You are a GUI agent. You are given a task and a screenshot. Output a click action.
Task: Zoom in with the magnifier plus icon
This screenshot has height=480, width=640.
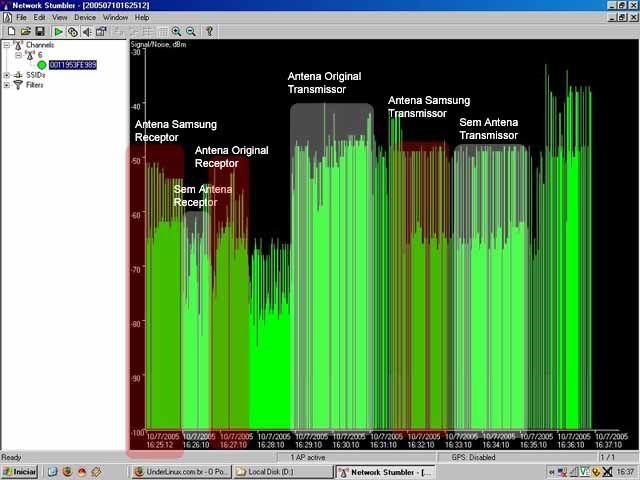point(176,31)
